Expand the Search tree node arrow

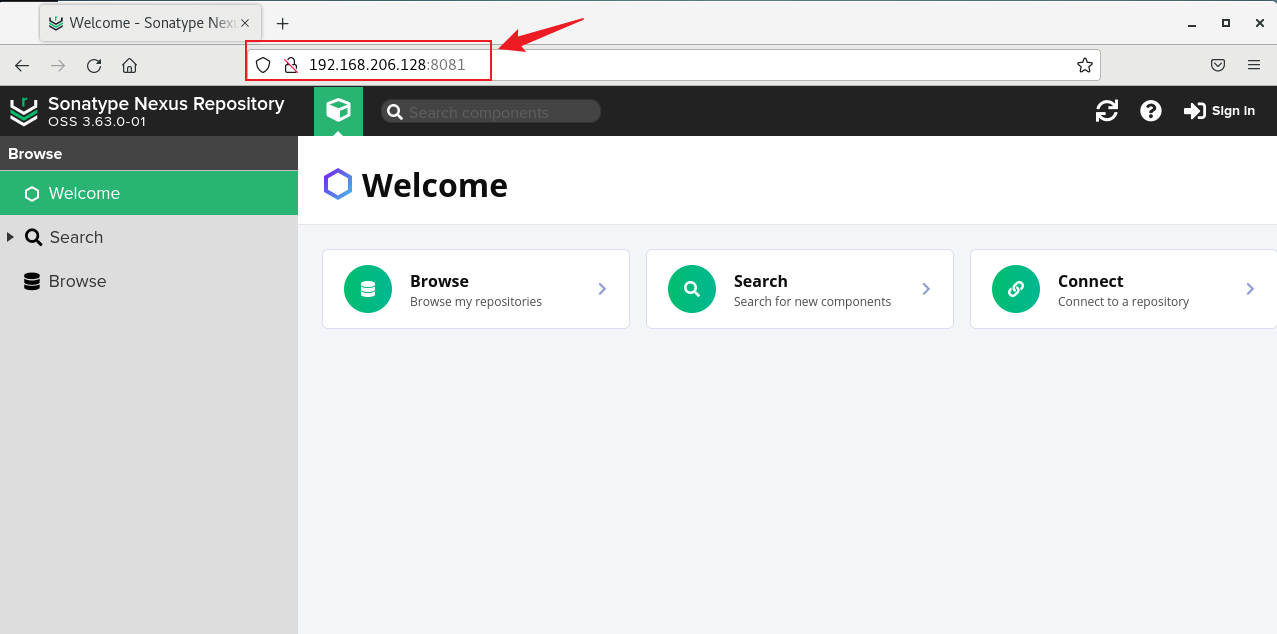tap(10, 237)
